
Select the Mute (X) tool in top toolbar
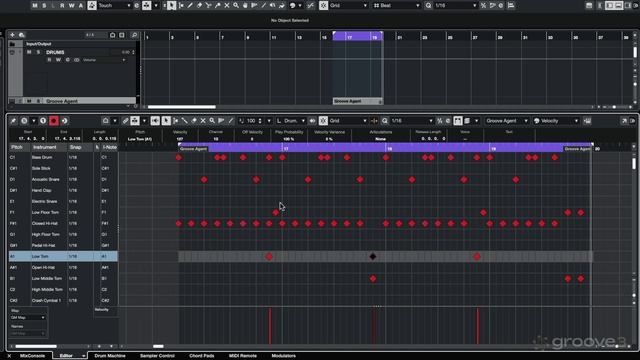227,5
